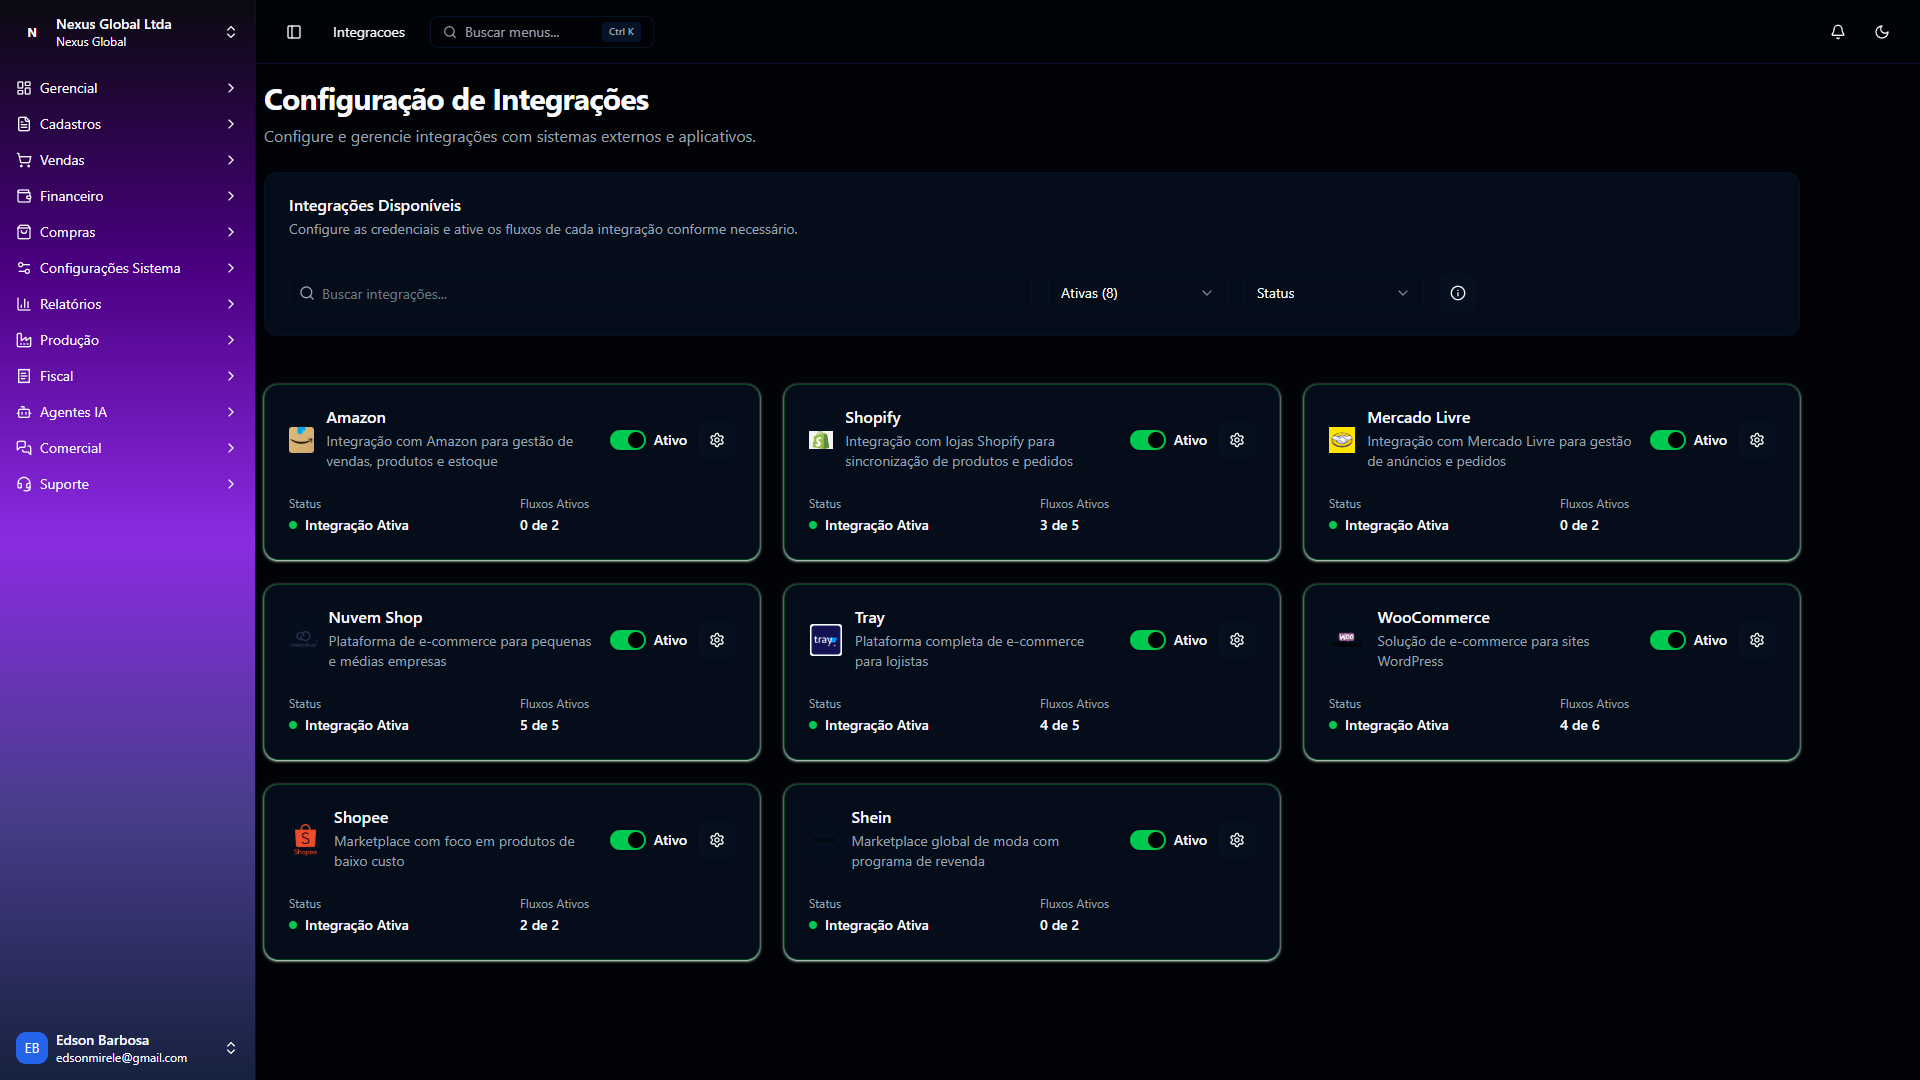Open the Relatórios menu
Image resolution: width=1920 pixels, height=1080 pixels.
tap(128, 304)
